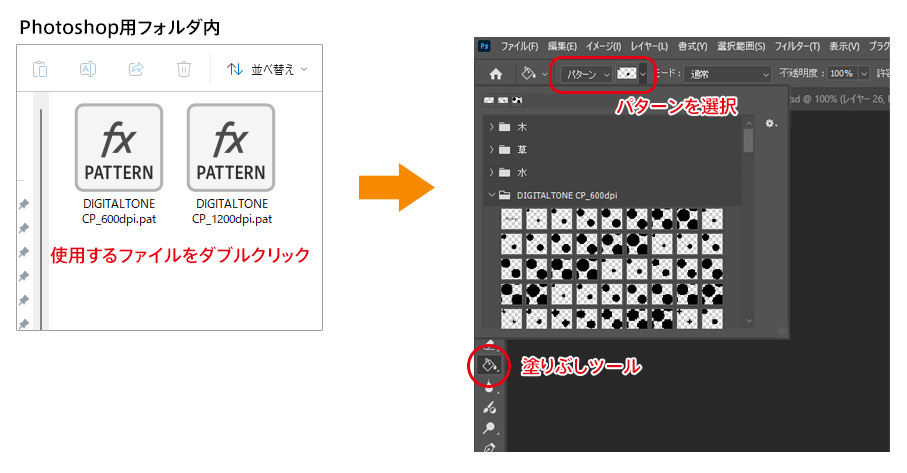907x473 pixels.
Task: Select DIGITALTONE CP_600dpi.pat file
Action: point(119,165)
